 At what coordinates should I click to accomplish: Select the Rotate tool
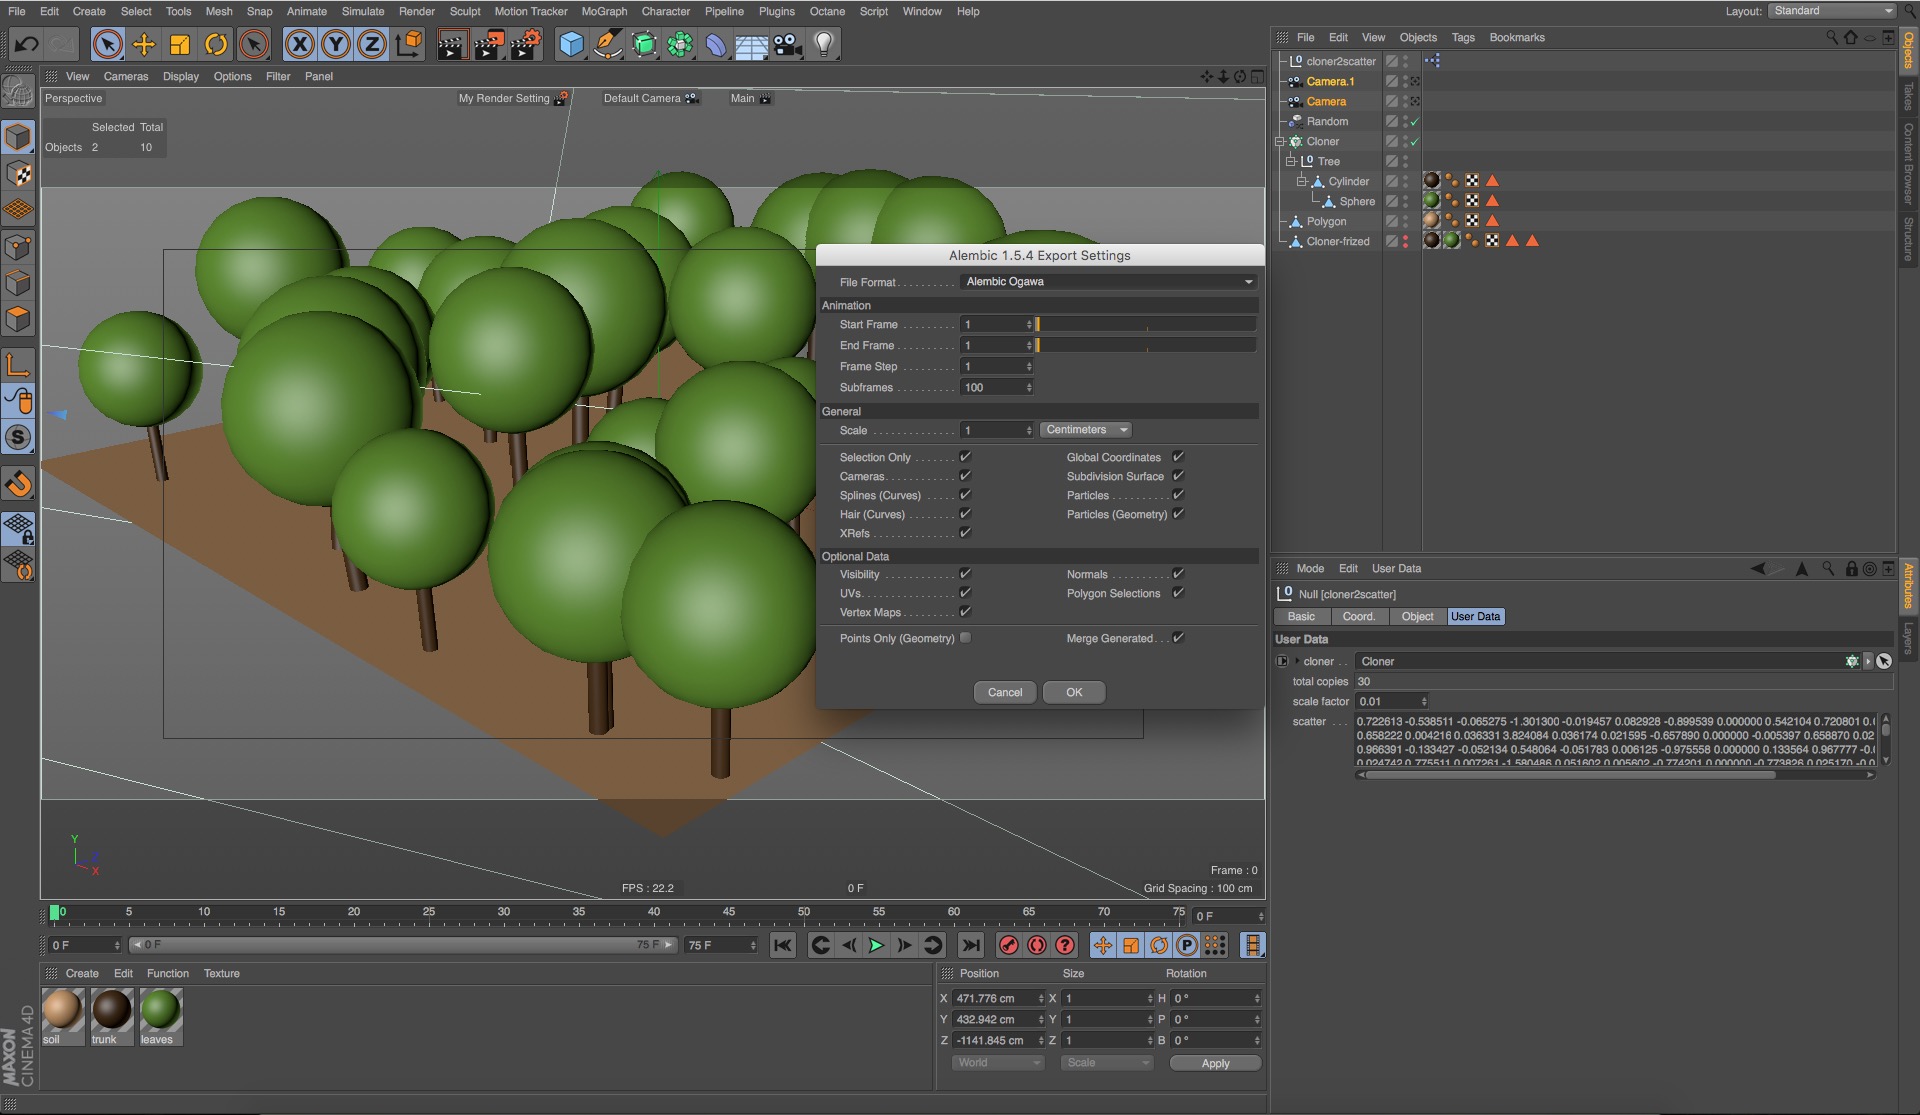(x=216, y=44)
